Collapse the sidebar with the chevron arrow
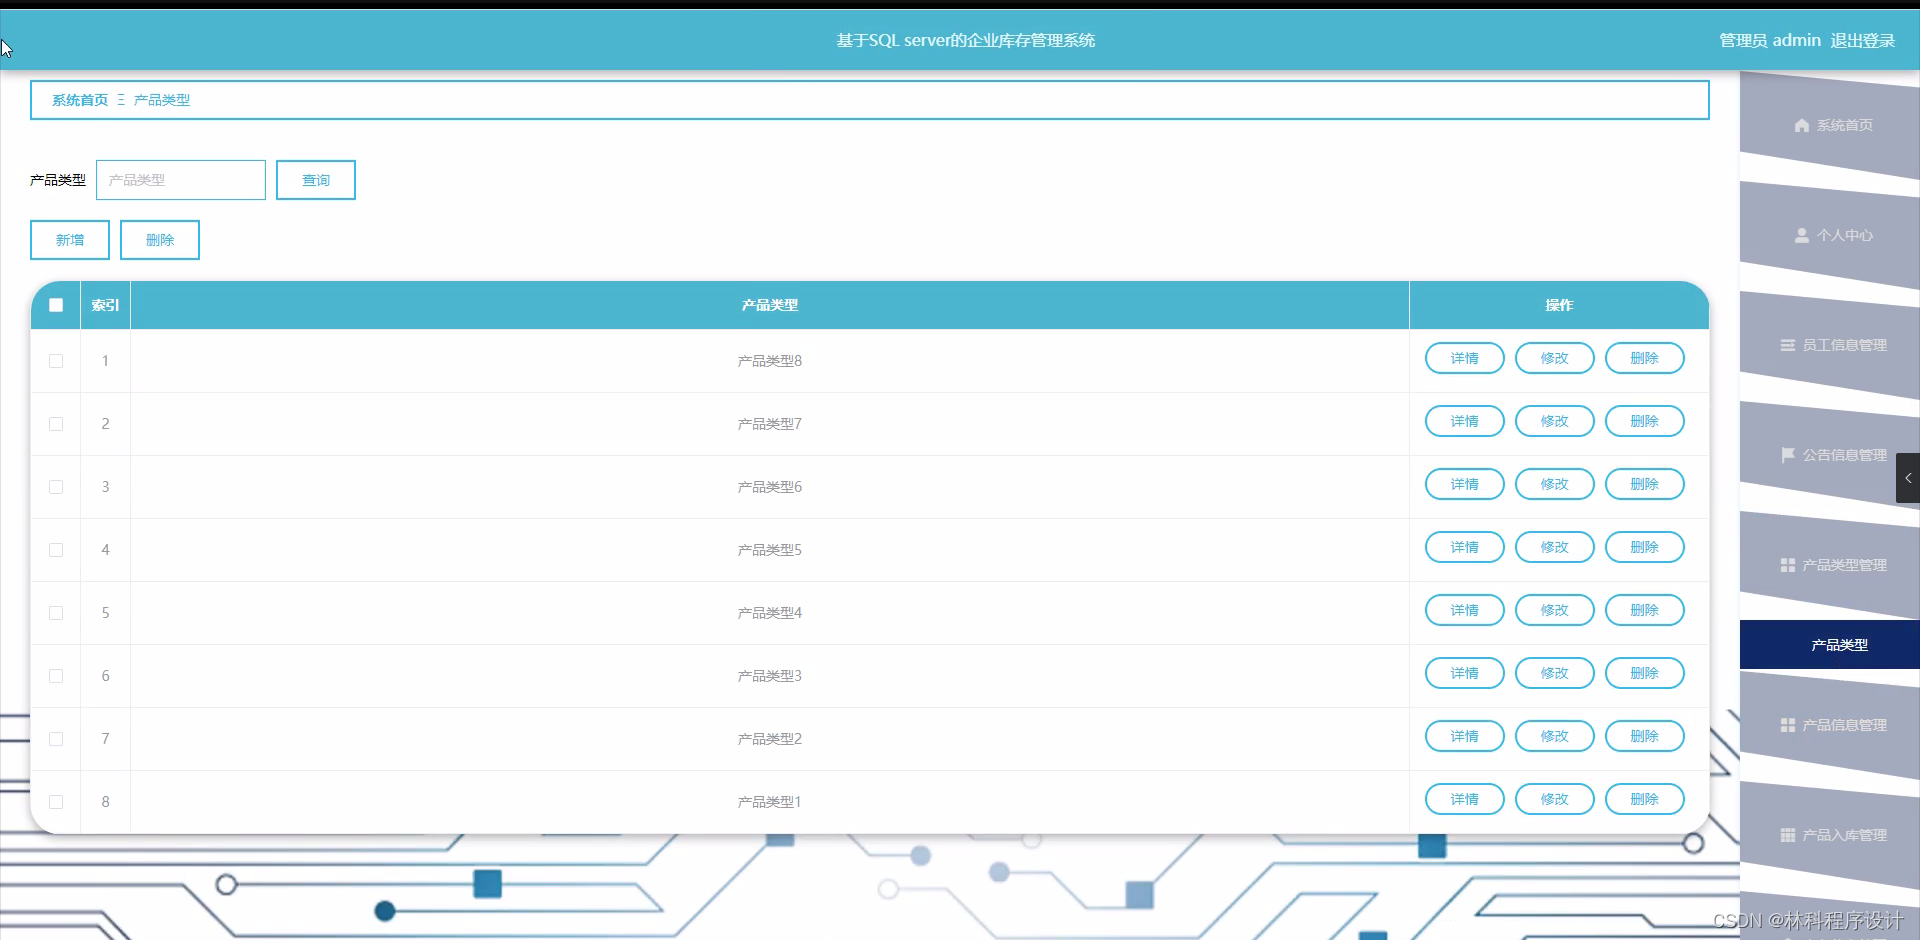This screenshot has width=1920, height=940. (x=1908, y=478)
